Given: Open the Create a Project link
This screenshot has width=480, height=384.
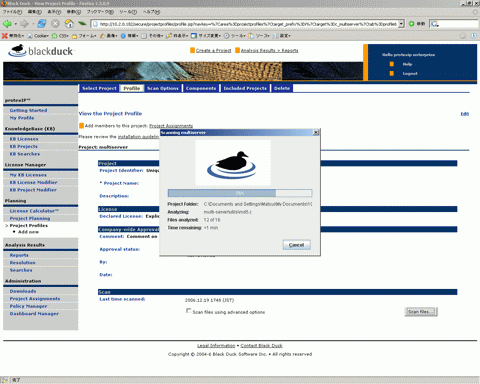Looking at the screenshot, I should (x=214, y=50).
